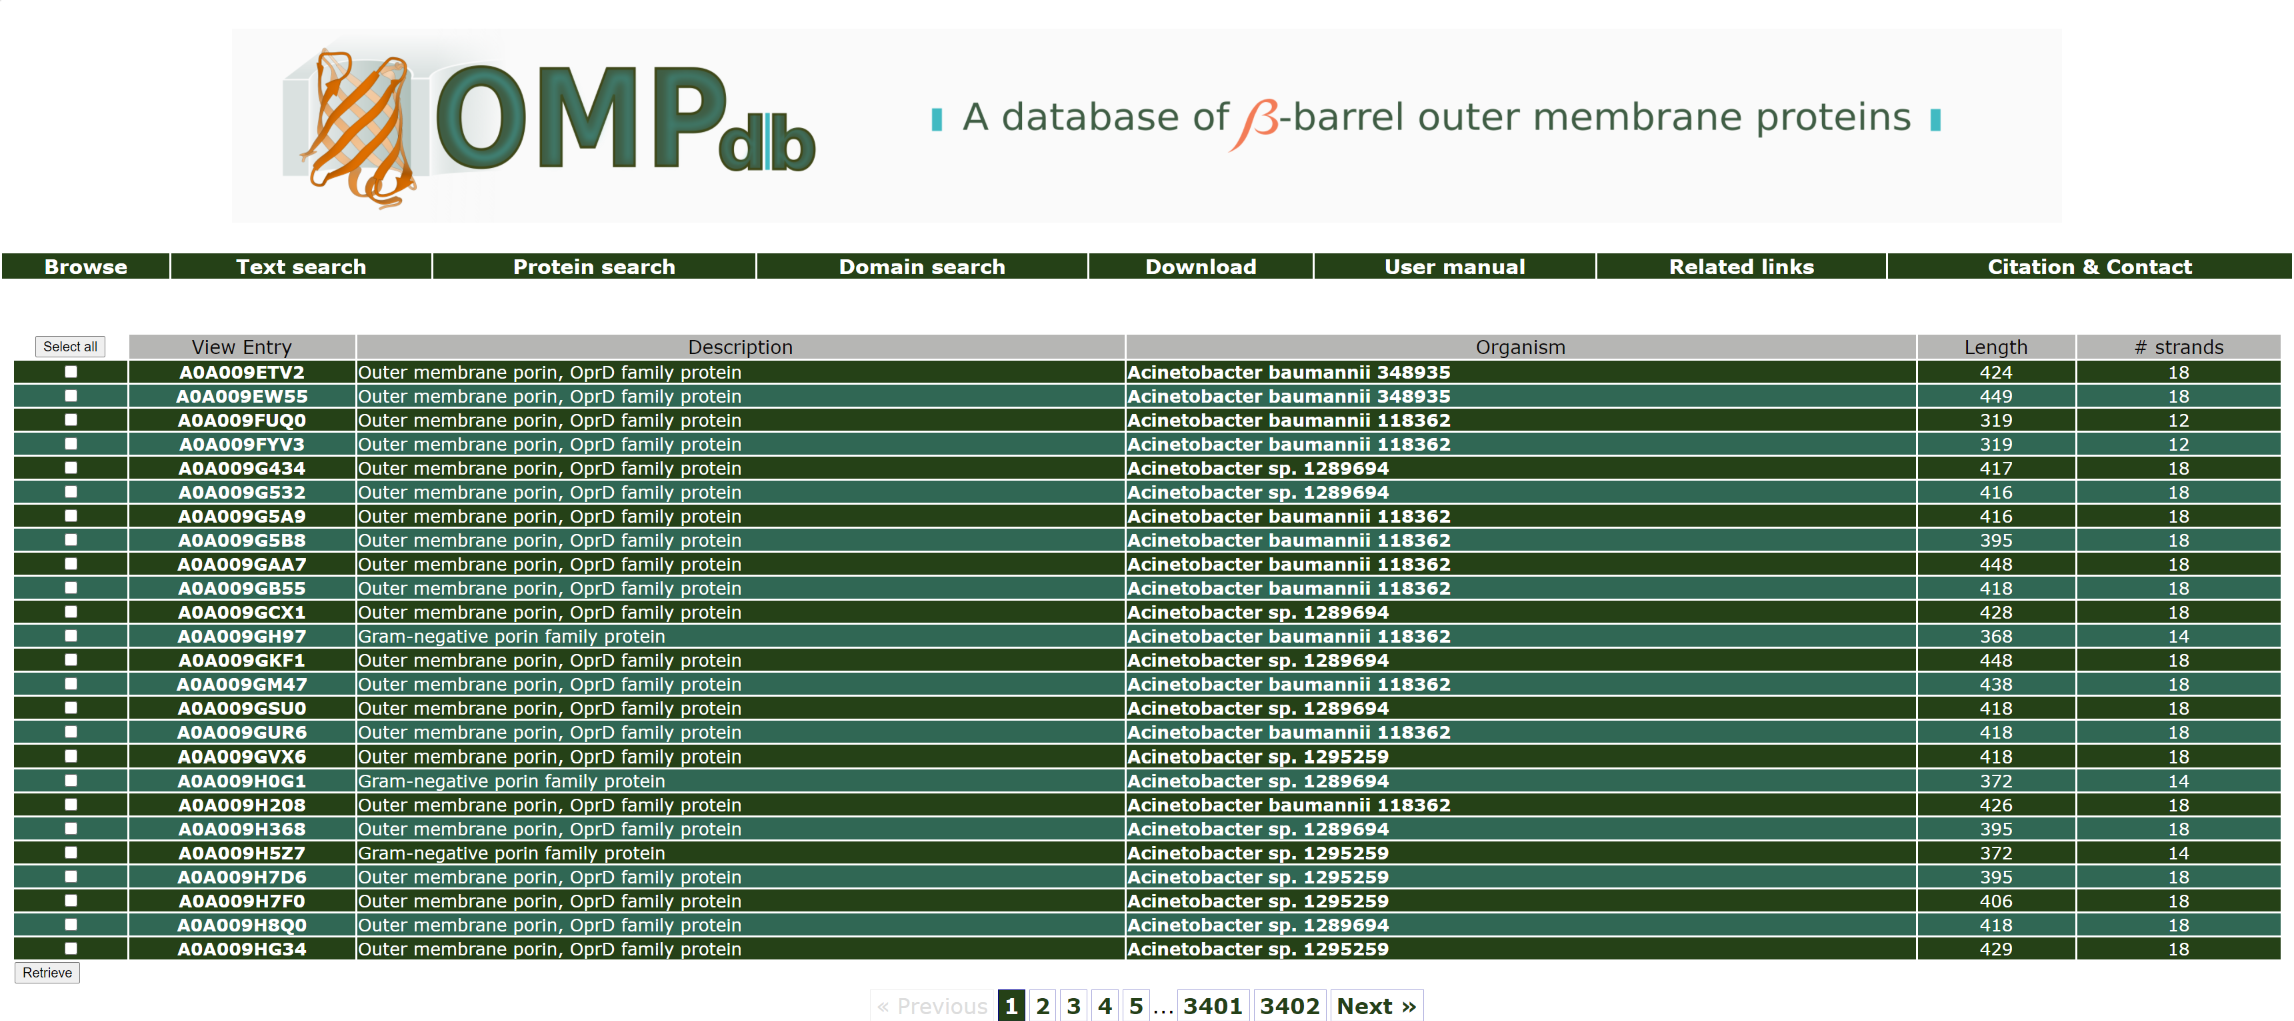Image resolution: width=2294 pixels, height=1021 pixels.
Task: Enable the A0A009FYV3 checkbox
Action: click(x=71, y=444)
